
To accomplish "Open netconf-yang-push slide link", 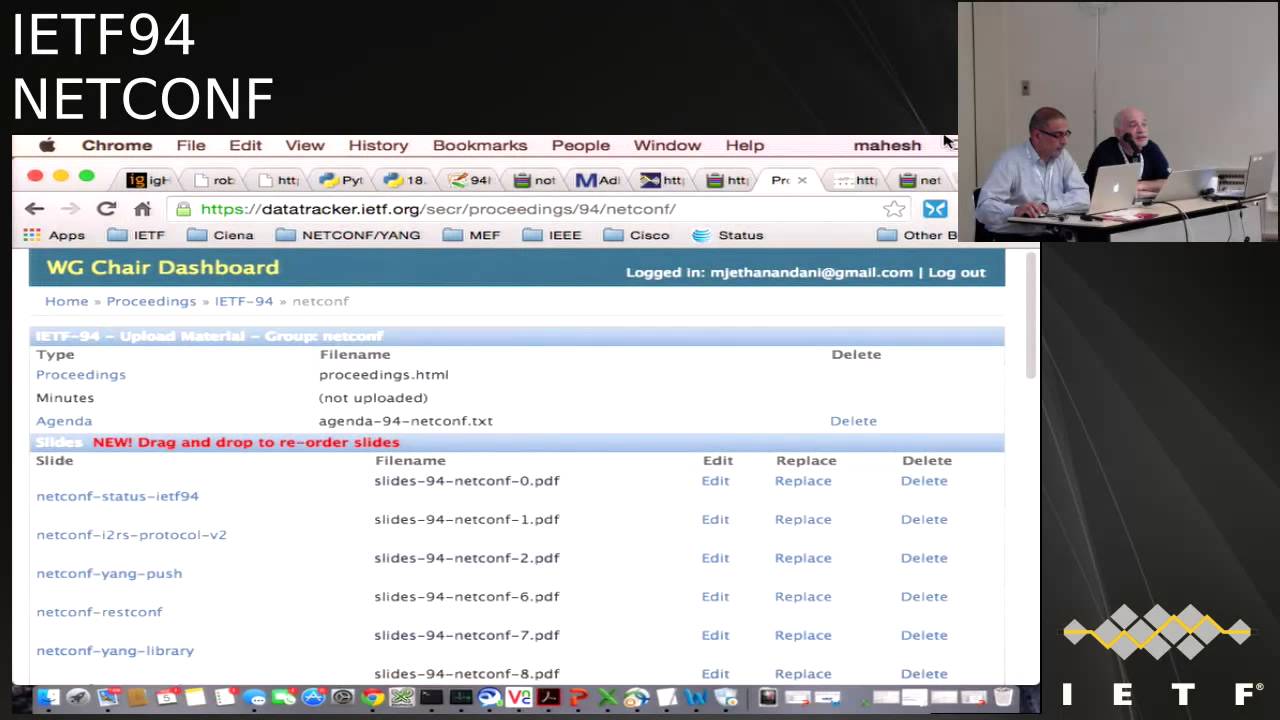I will point(109,574).
